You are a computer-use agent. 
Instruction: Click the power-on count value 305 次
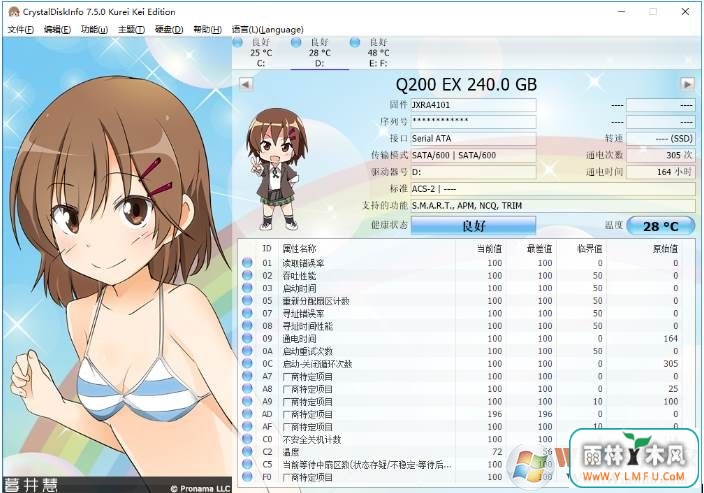click(660, 155)
